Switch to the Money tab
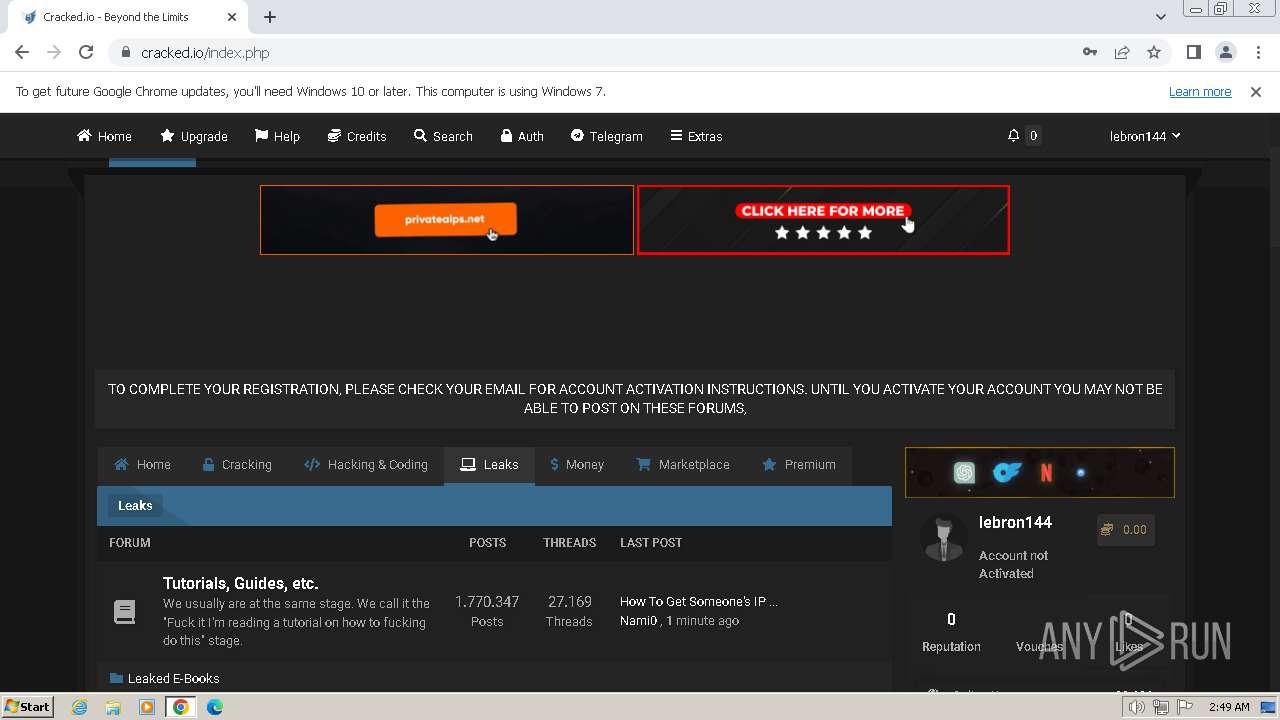This screenshot has width=1280, height=720. click(577, 465)
